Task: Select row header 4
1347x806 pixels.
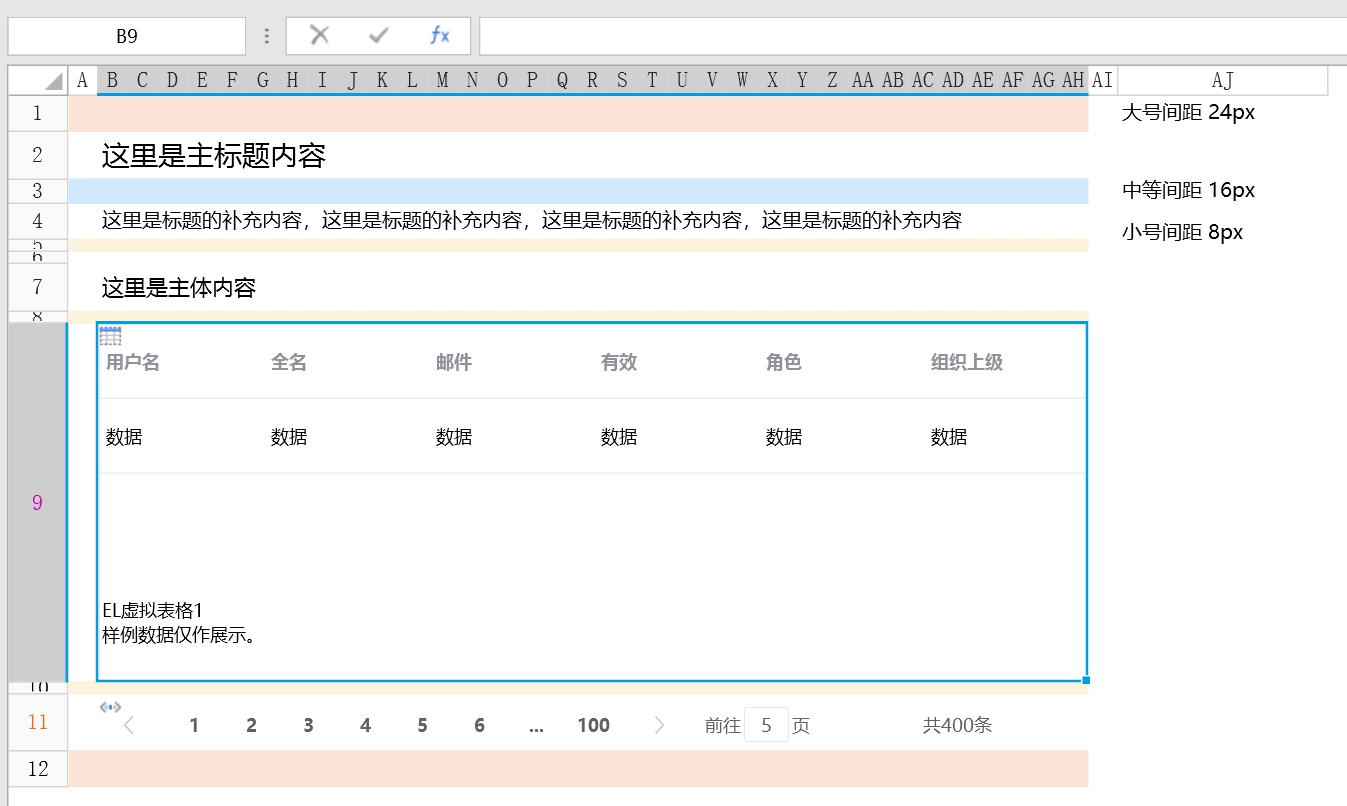Action: coord(38,221)
